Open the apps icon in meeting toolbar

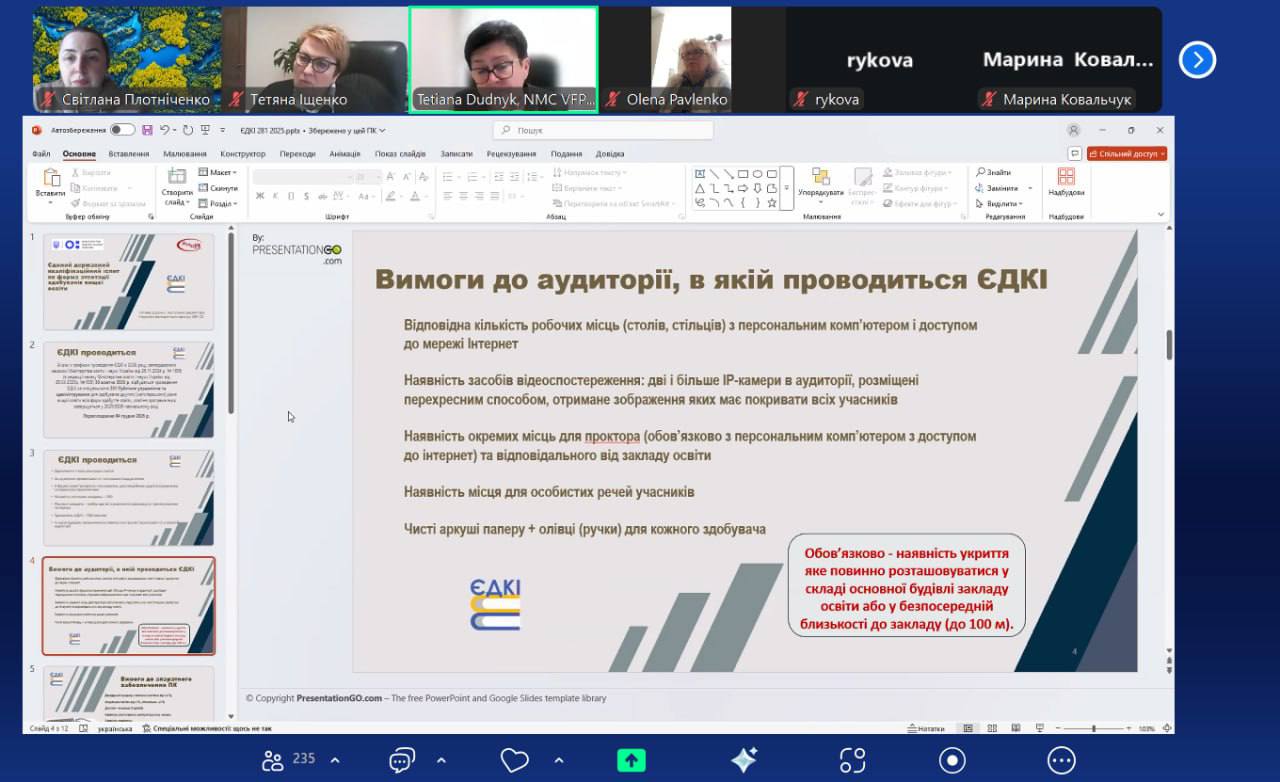click(x=852, y=760)
